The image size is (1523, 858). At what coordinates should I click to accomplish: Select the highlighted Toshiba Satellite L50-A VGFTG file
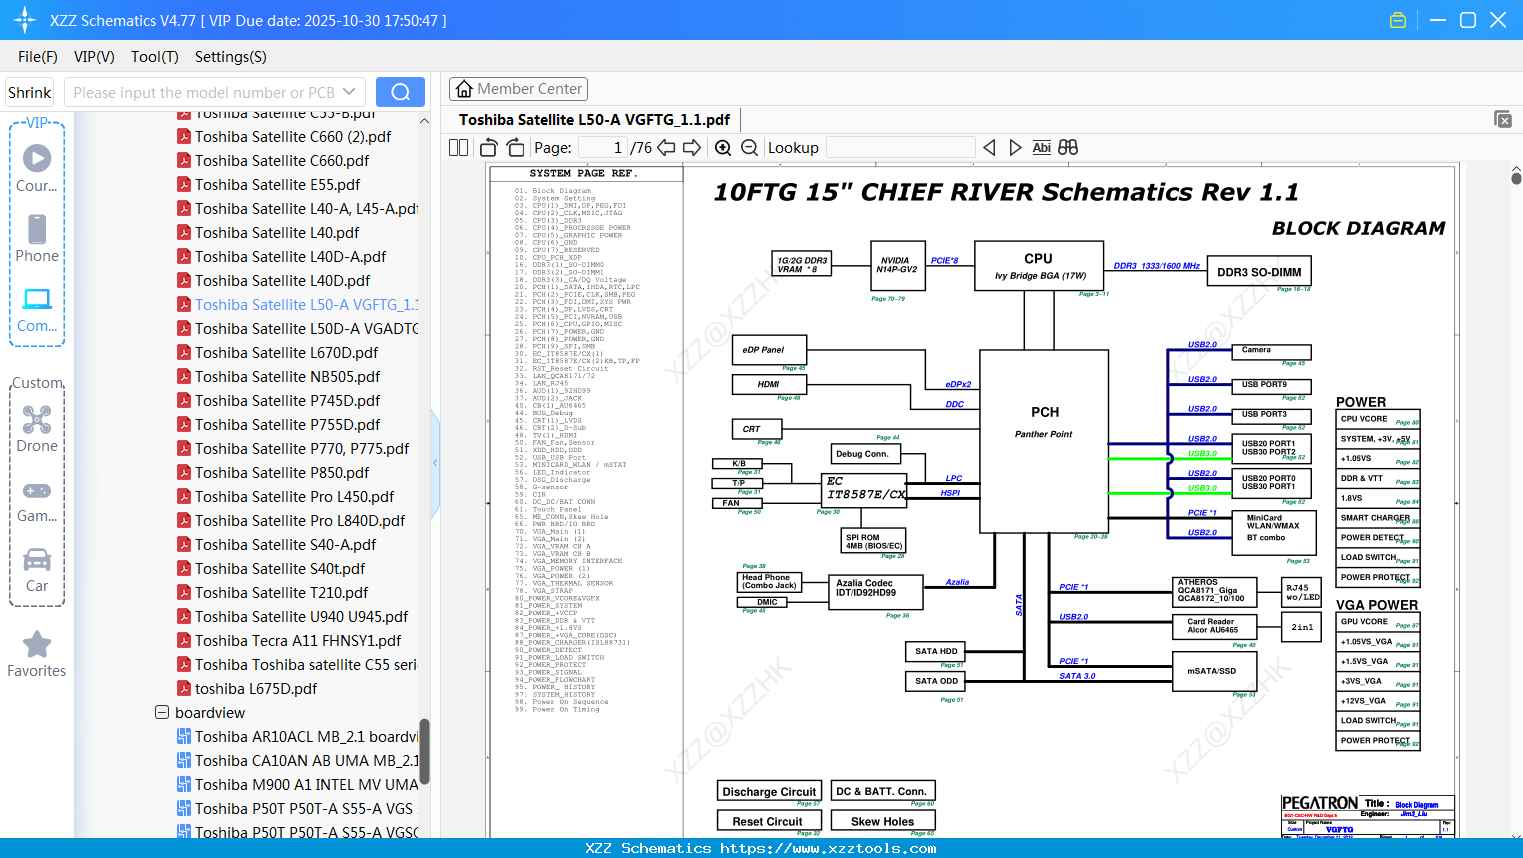306,305
